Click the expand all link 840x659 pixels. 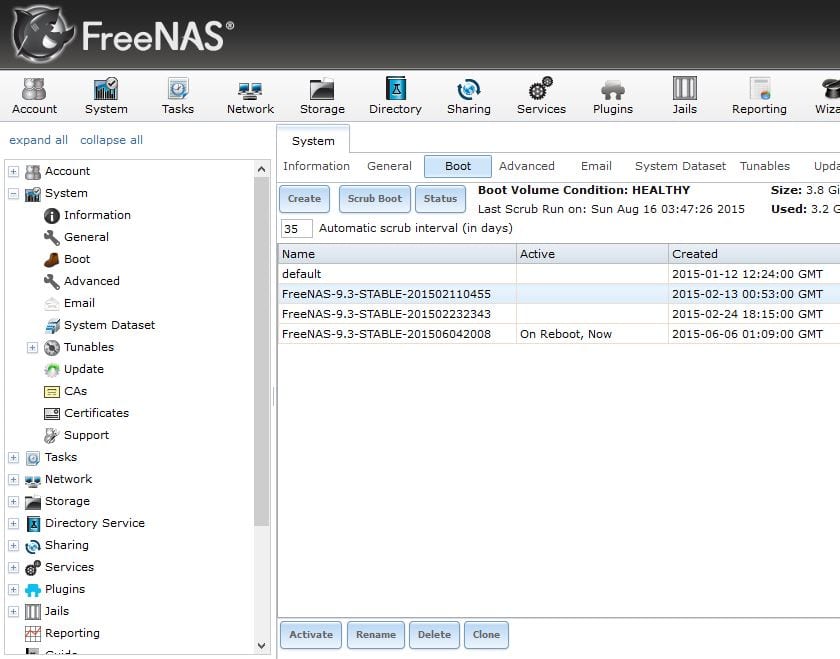coord(38,140)
